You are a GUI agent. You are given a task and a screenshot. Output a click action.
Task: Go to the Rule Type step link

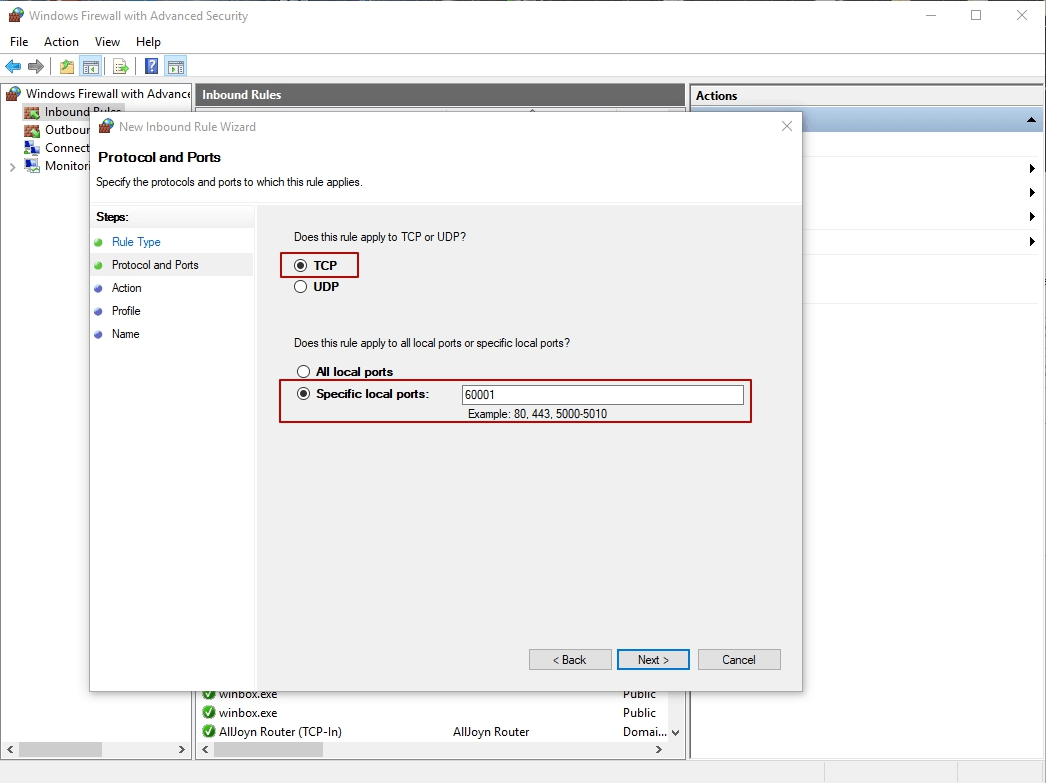pyautogui.click(x=136, y=241)
